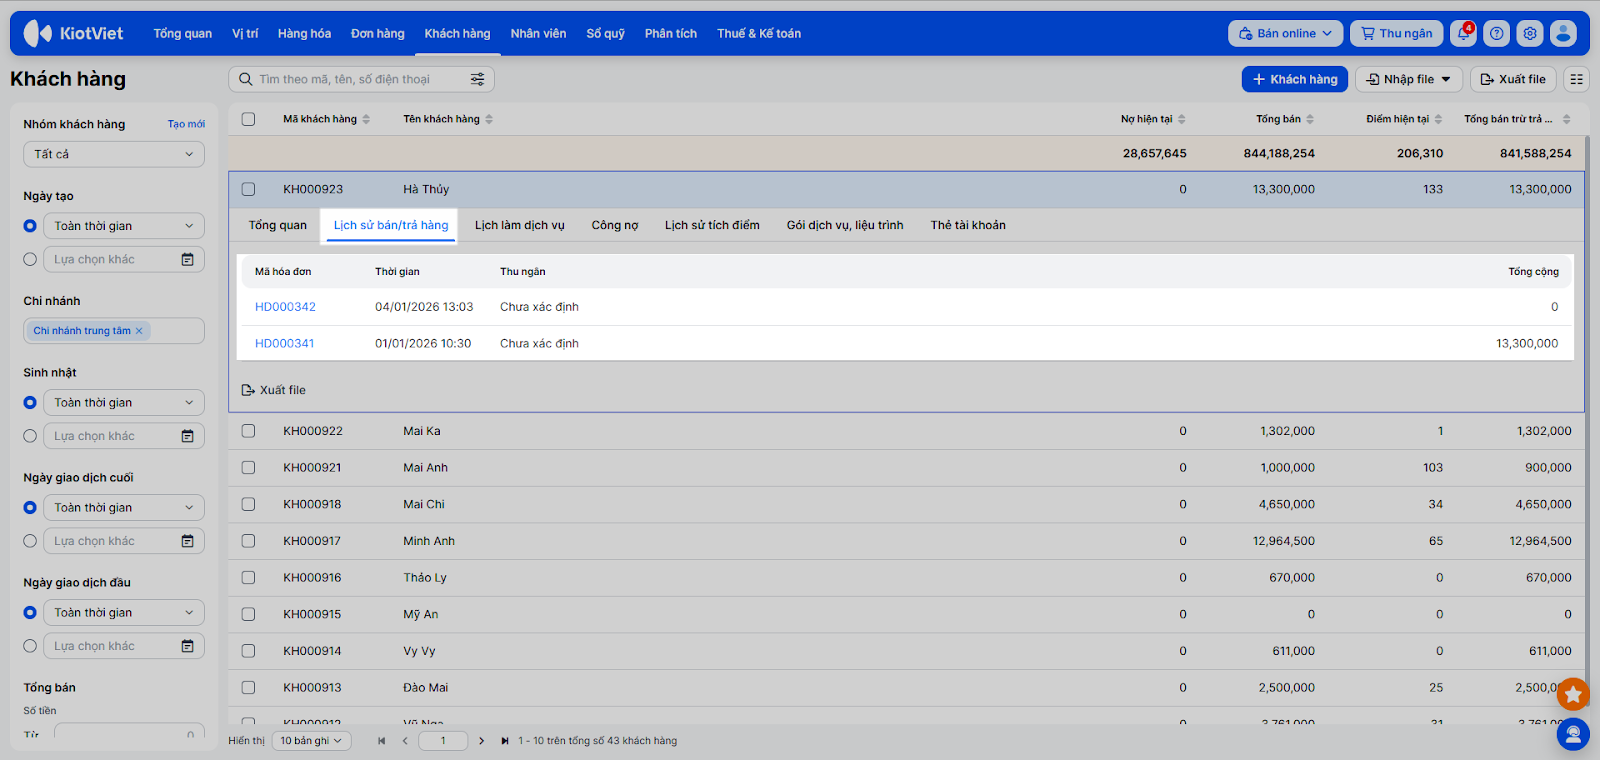Open the Thu ngân cashier screen
The width and height of the screenshot is (1600, 760).
[x=1397, y=33]
